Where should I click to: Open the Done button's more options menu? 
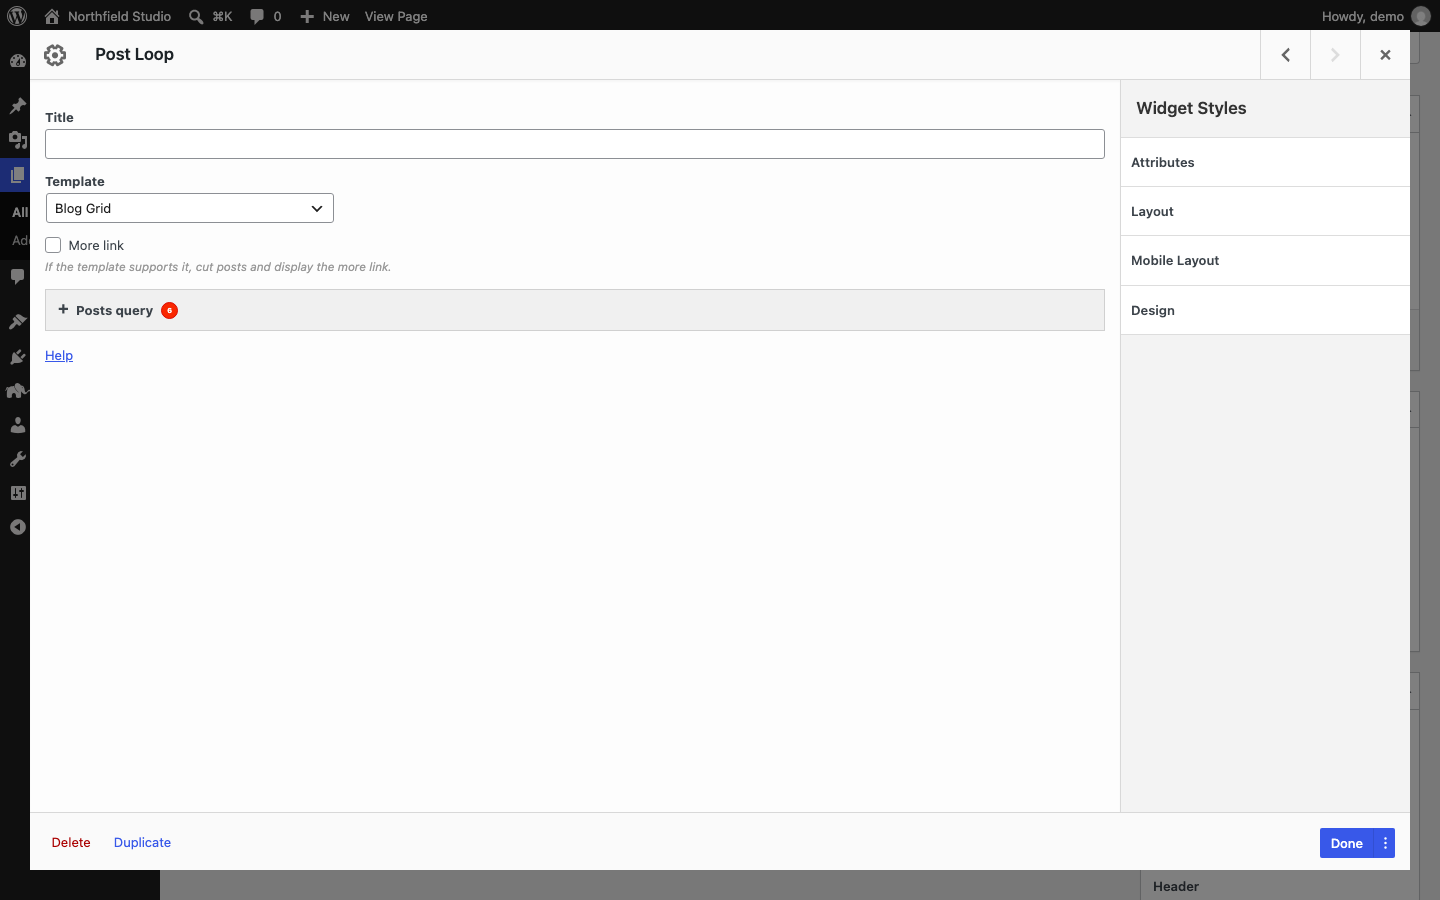[x=1385, y=843]
